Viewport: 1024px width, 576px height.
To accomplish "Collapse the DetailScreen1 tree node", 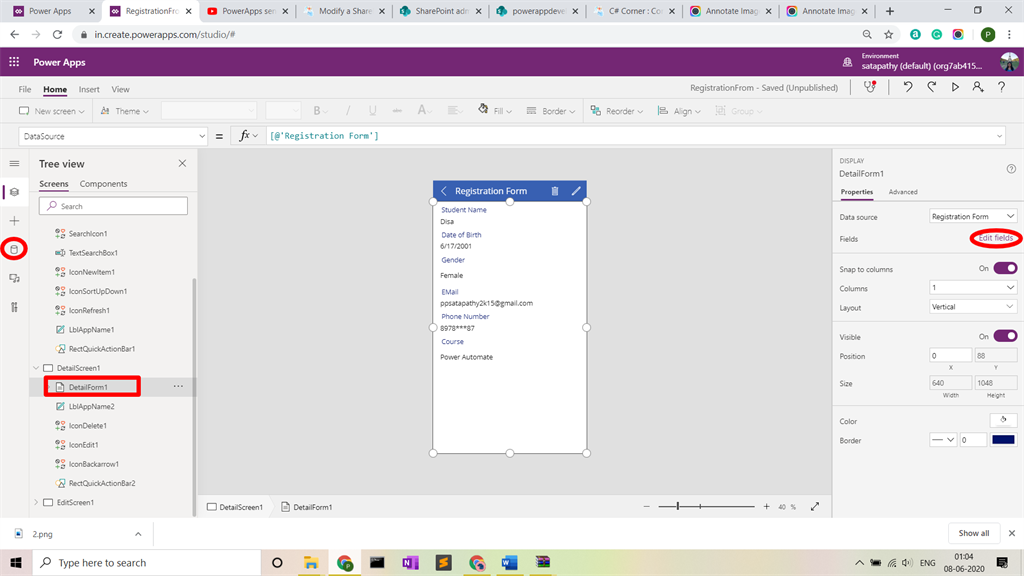I will [35, 368].
